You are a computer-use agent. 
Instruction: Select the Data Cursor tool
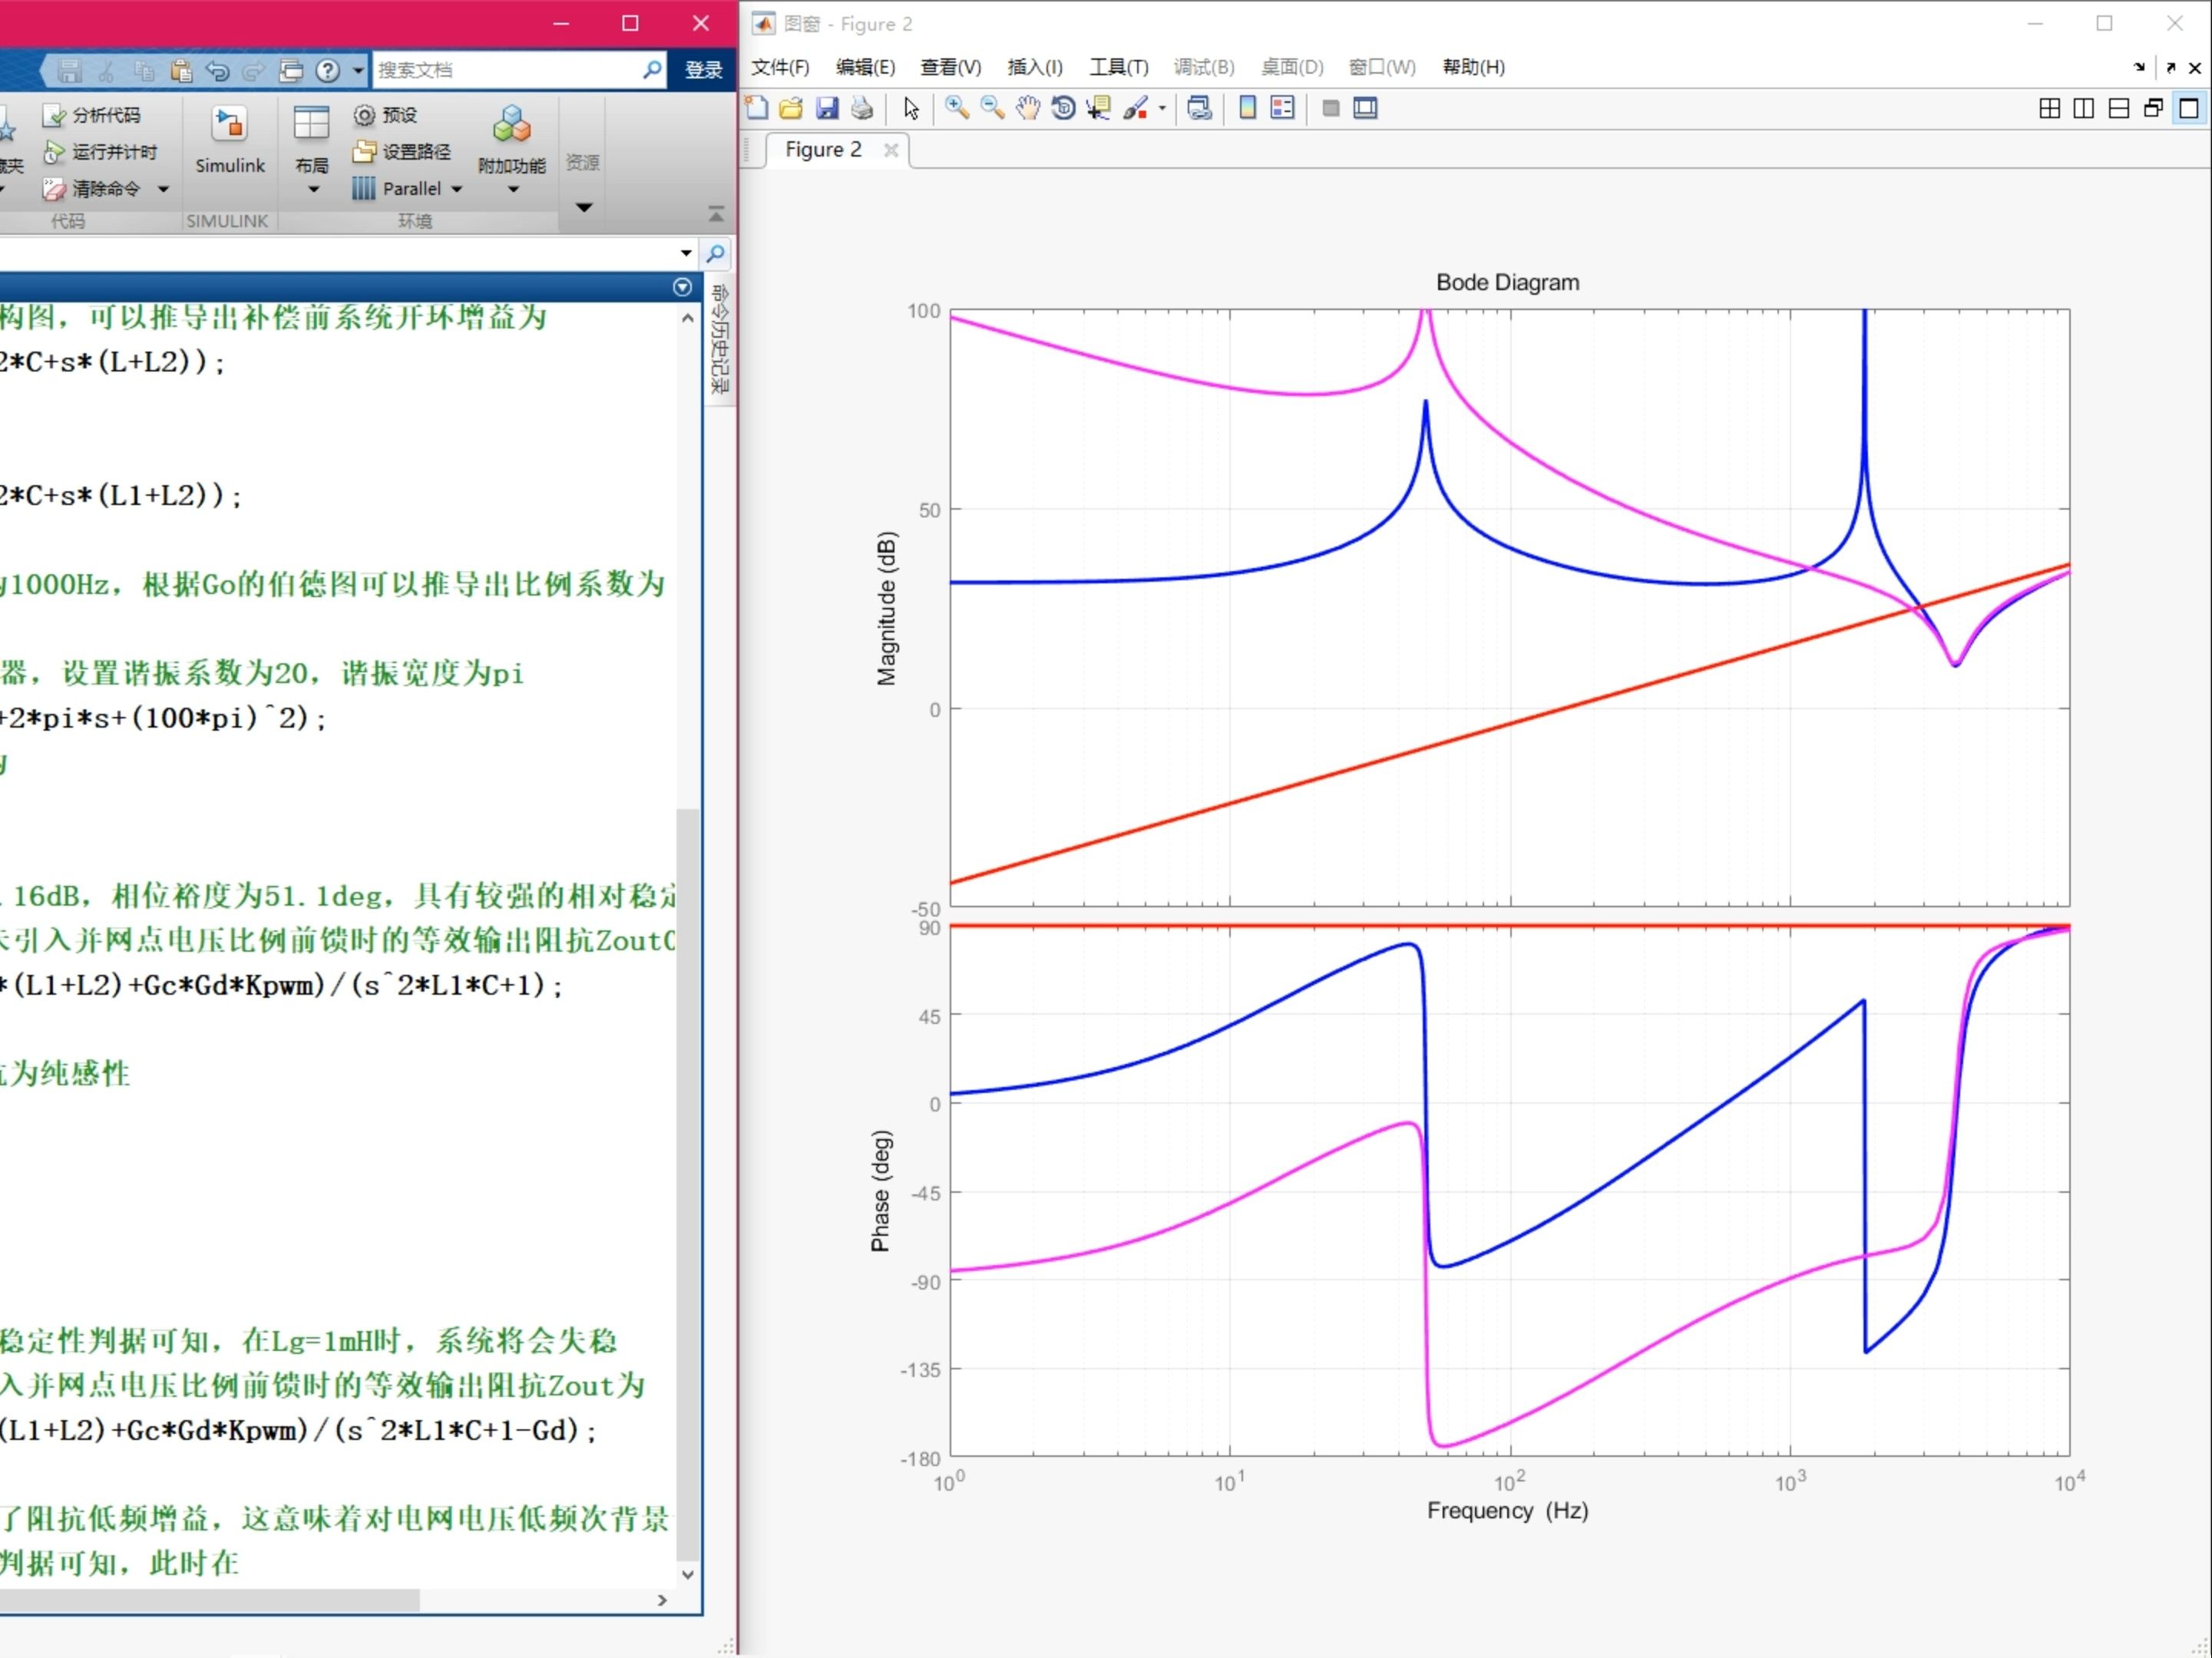point(1099,108)
